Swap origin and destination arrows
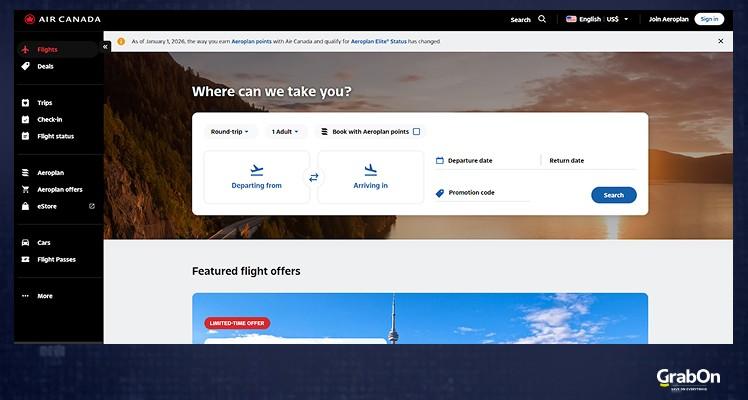Image resolution: width=748 pixels, height=400 pixels. 313,178
